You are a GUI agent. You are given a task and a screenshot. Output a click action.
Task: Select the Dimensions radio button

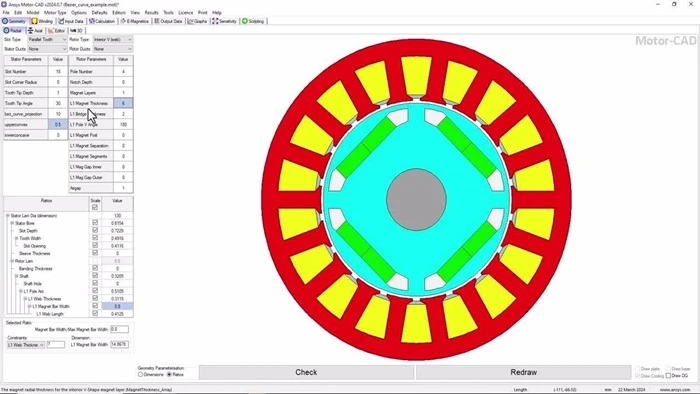click(141, 375)
